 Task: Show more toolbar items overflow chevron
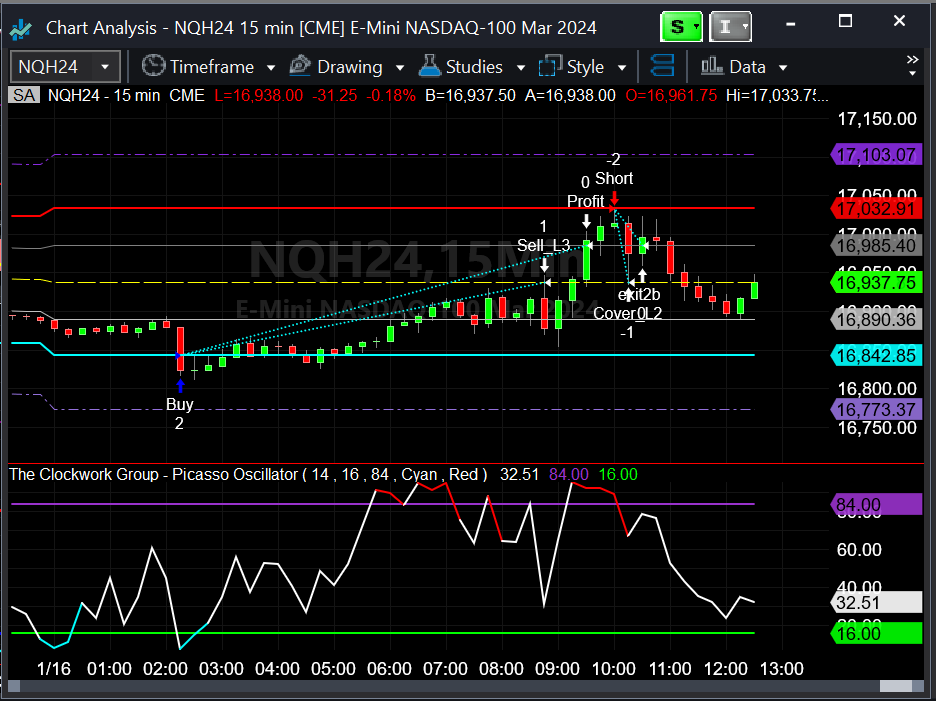912,65
